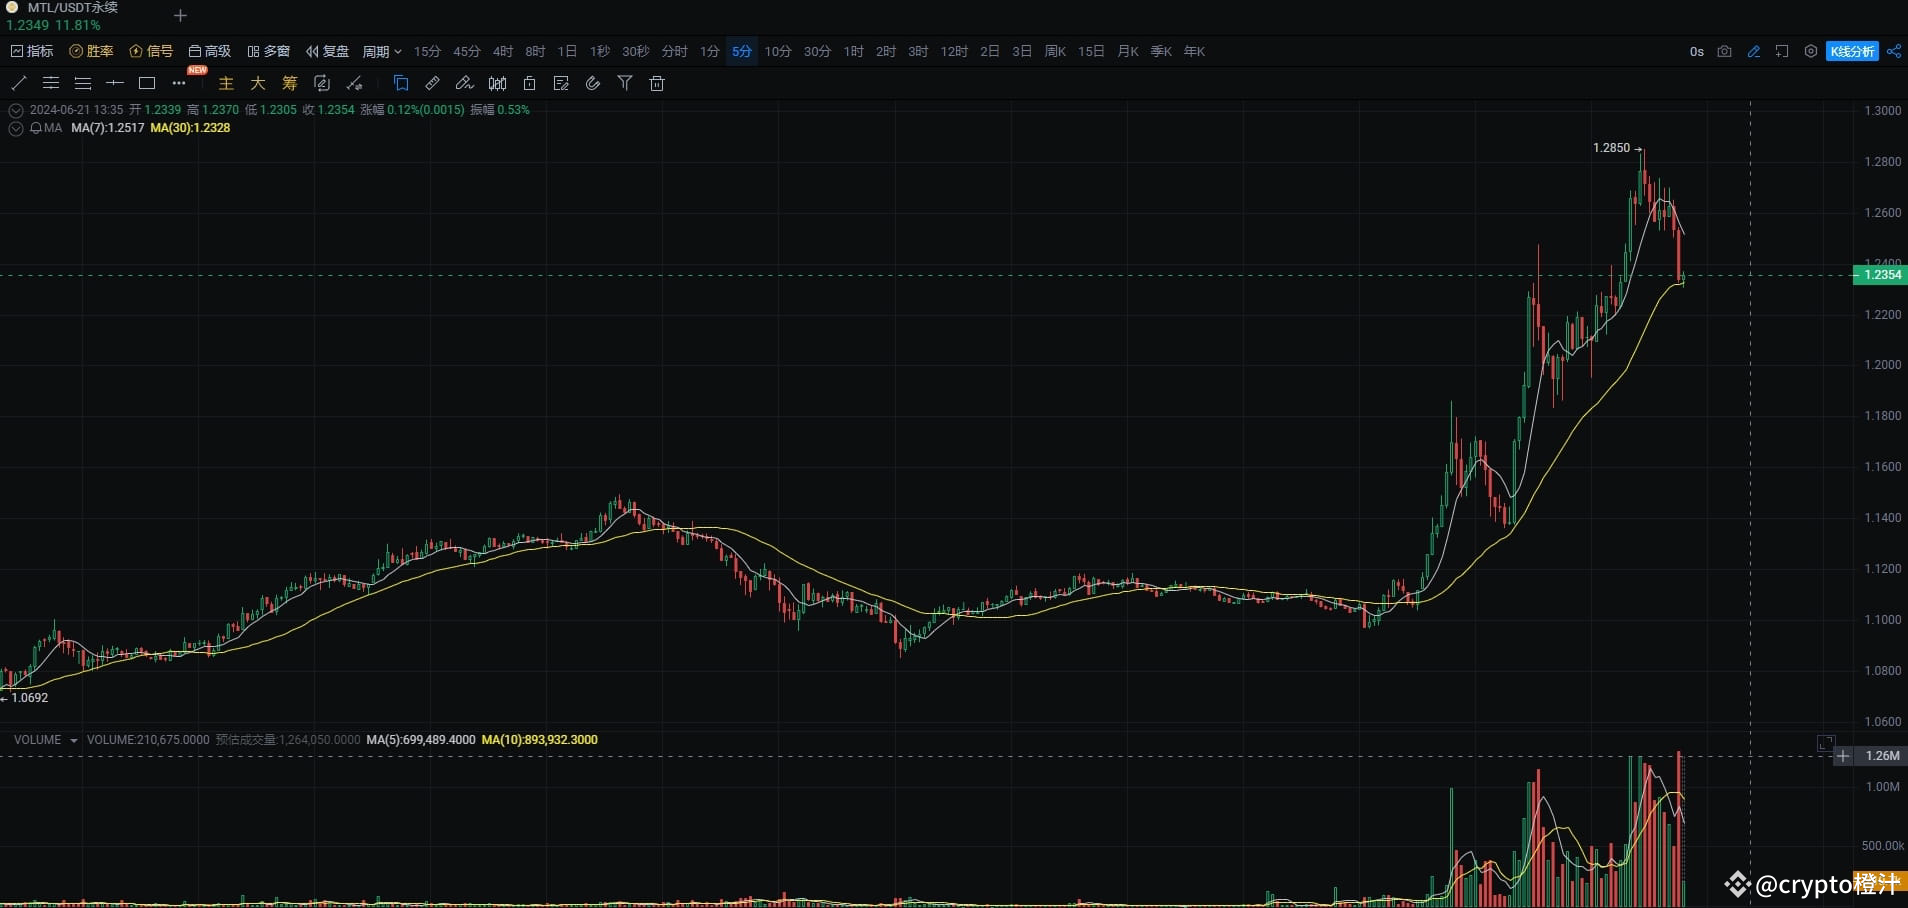
Task: Open the 高级 advanced options
Action: click(x=209, y=51)
